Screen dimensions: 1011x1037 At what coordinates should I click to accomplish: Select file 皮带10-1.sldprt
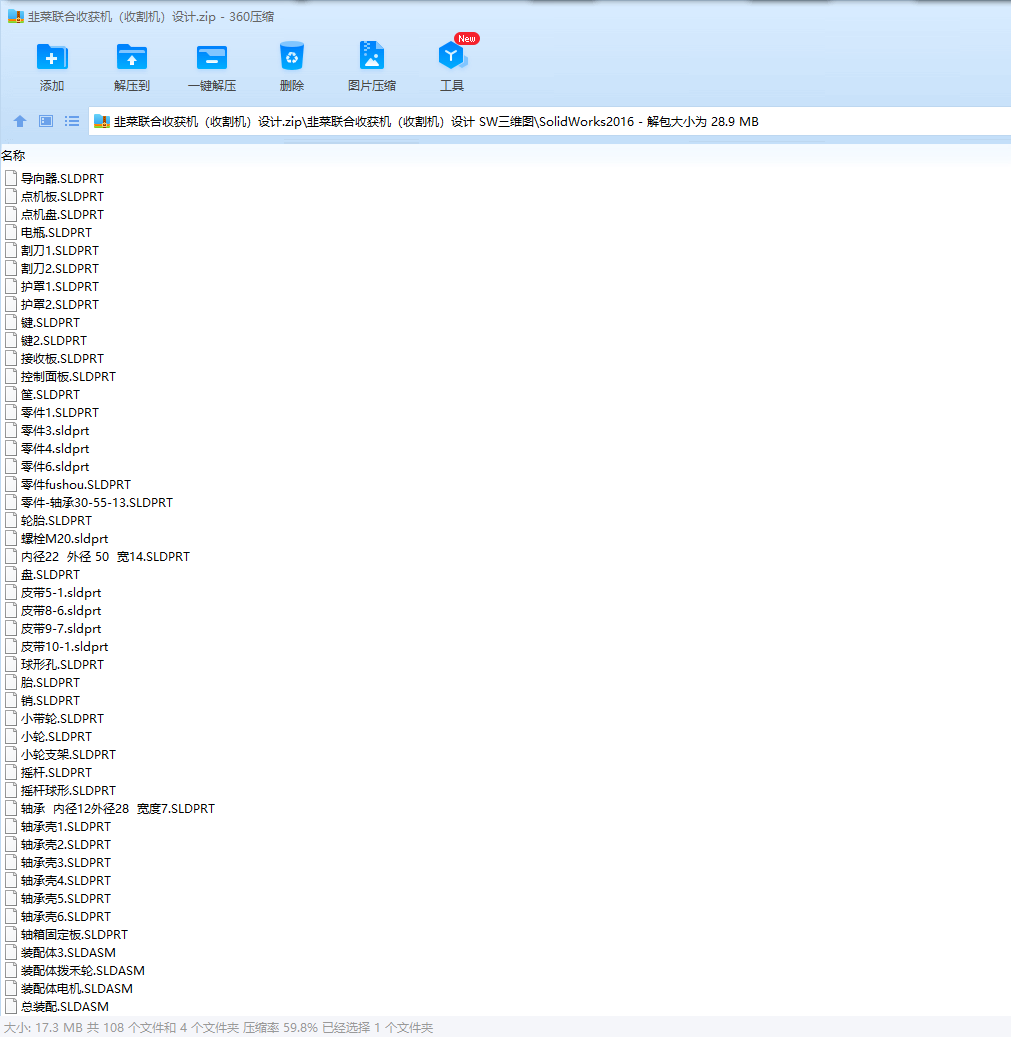click(x=64, y=646)
